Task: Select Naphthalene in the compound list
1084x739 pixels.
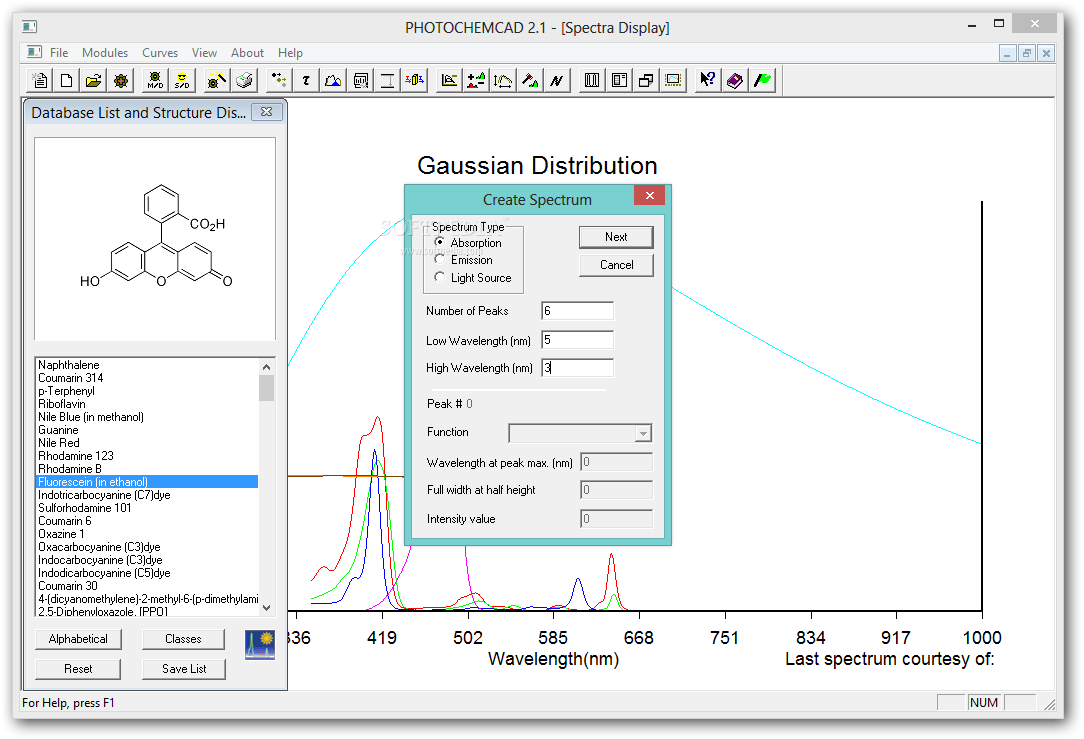Action: tap(68, 365)
